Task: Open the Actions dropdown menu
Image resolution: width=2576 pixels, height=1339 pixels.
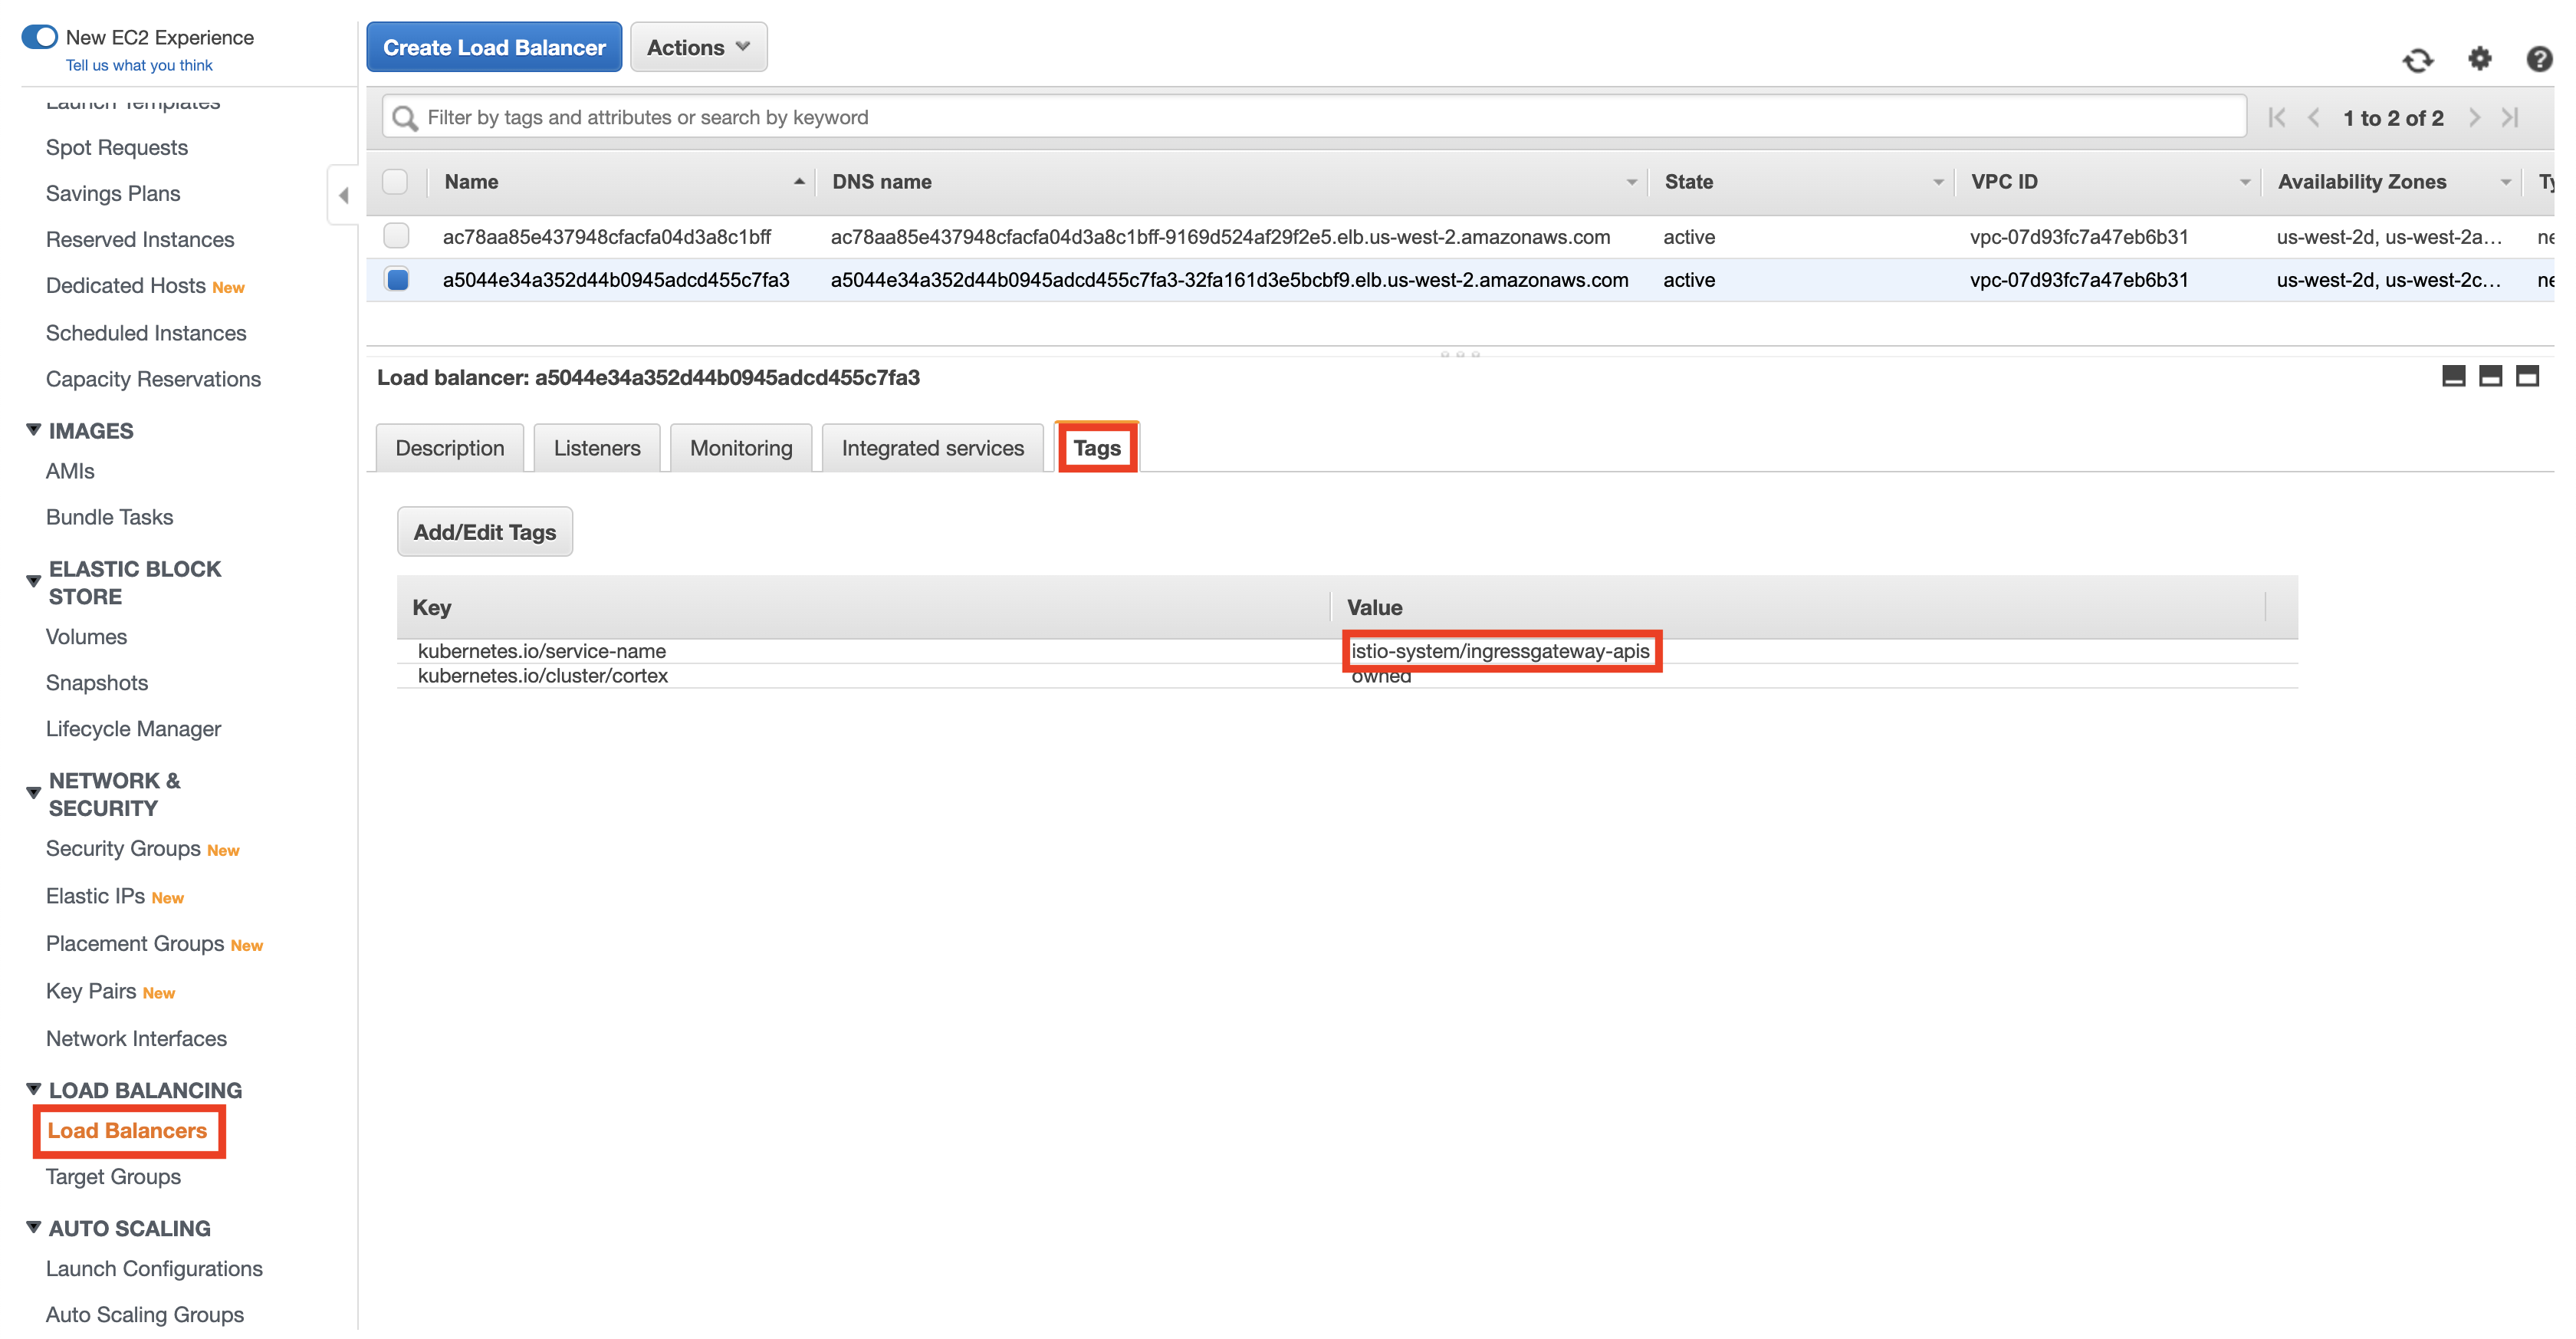Action: tap(698, 48)
